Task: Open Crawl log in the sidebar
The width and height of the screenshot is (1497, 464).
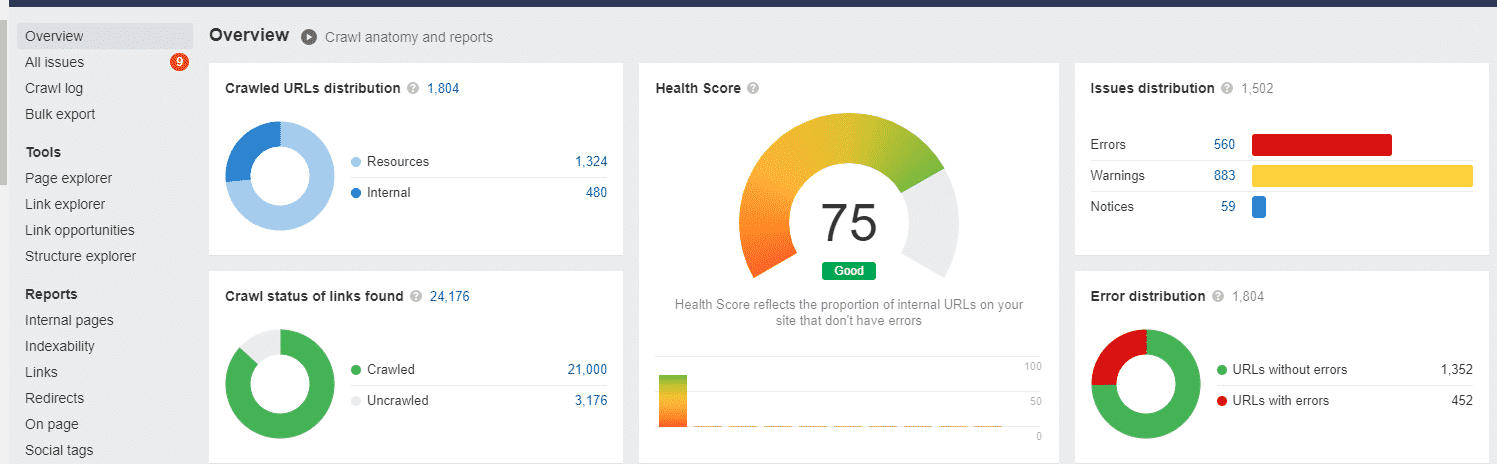Action: [54, 88]
